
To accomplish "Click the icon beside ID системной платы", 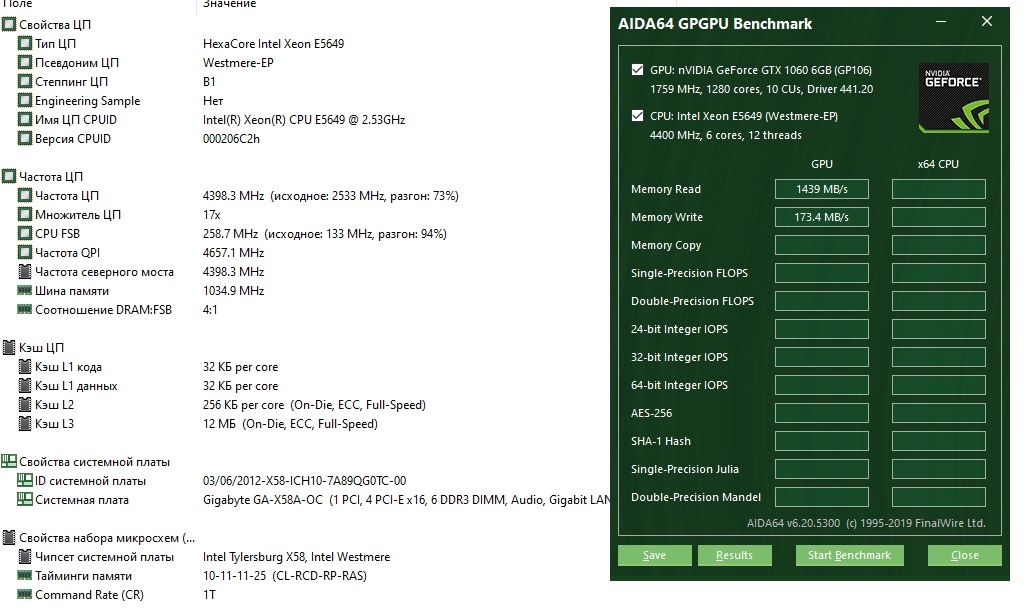I will pos(24,480).
